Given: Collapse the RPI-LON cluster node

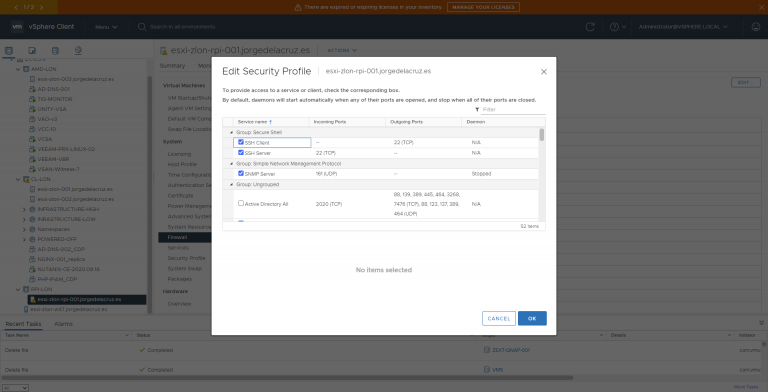Looking at the screenshot, I should [x=18, y=290].
